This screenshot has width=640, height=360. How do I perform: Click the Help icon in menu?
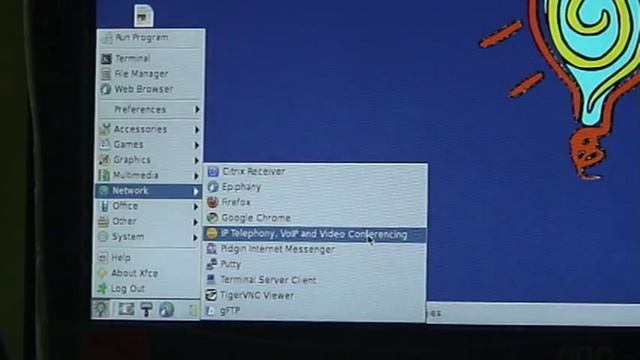point(103,258)
